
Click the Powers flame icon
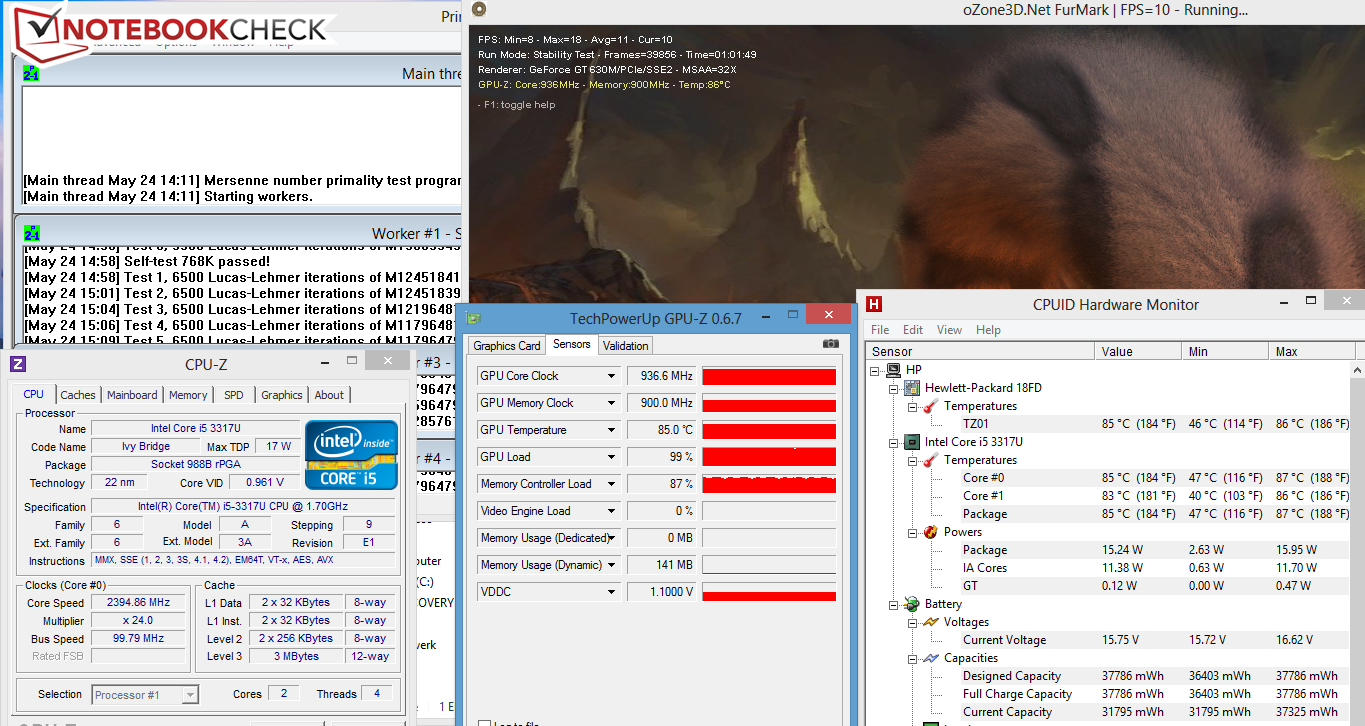pos(930,532)
